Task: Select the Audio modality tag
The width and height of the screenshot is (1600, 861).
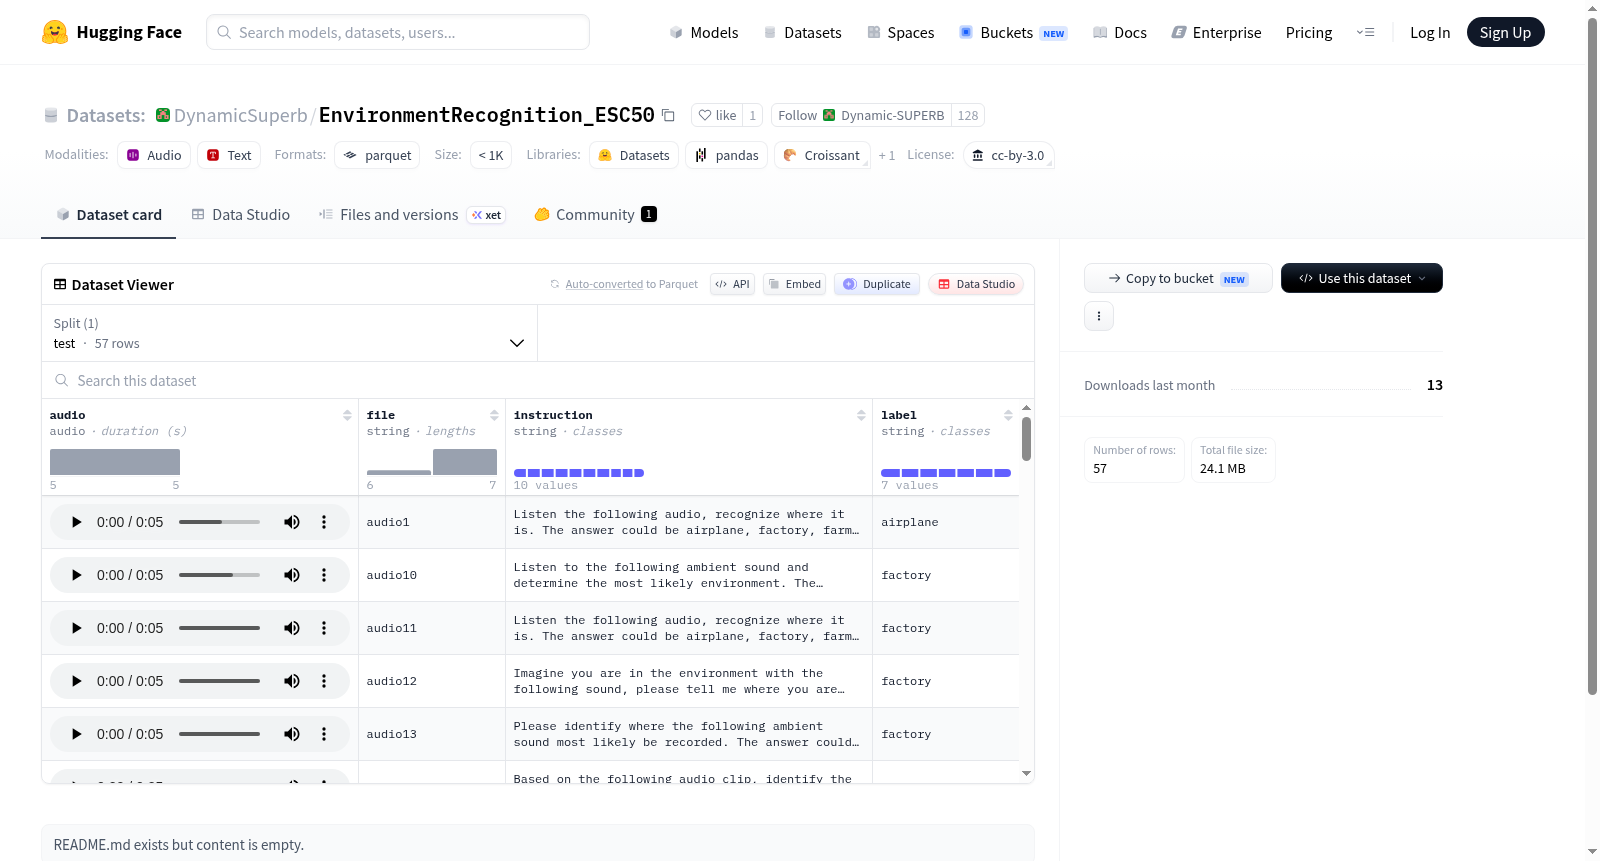Action: pos(154,155)
